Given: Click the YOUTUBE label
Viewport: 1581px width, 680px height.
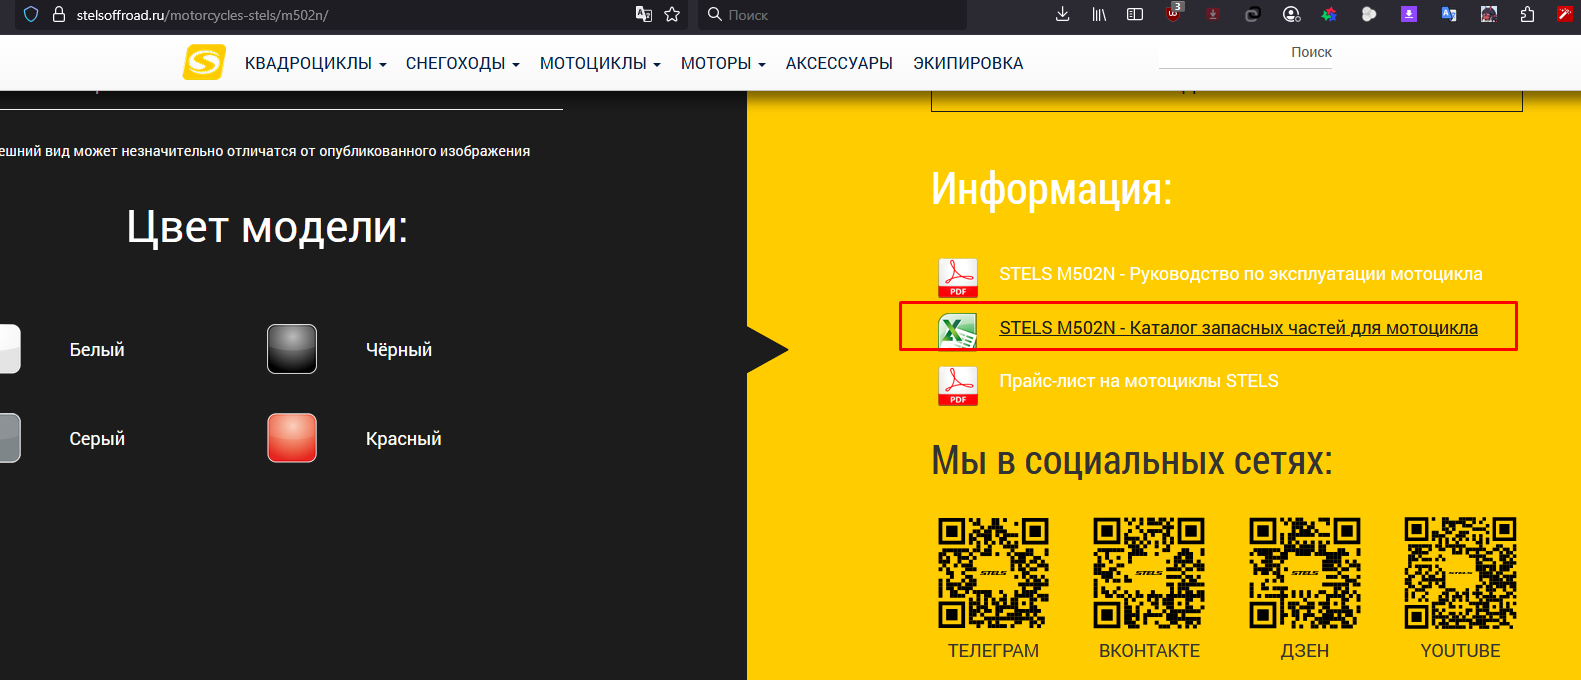Looking at the screenshot, I should [x=1460, y=651].
